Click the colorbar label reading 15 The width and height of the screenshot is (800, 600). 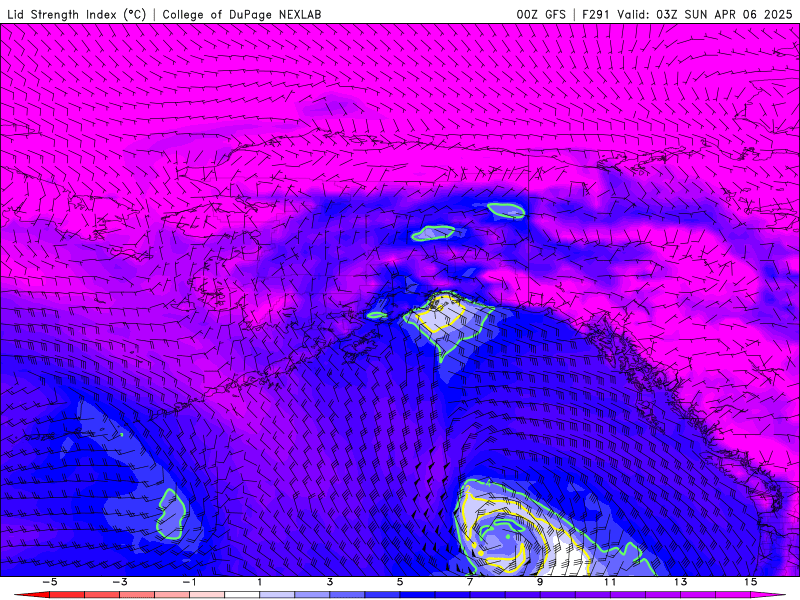click(751, 582)
